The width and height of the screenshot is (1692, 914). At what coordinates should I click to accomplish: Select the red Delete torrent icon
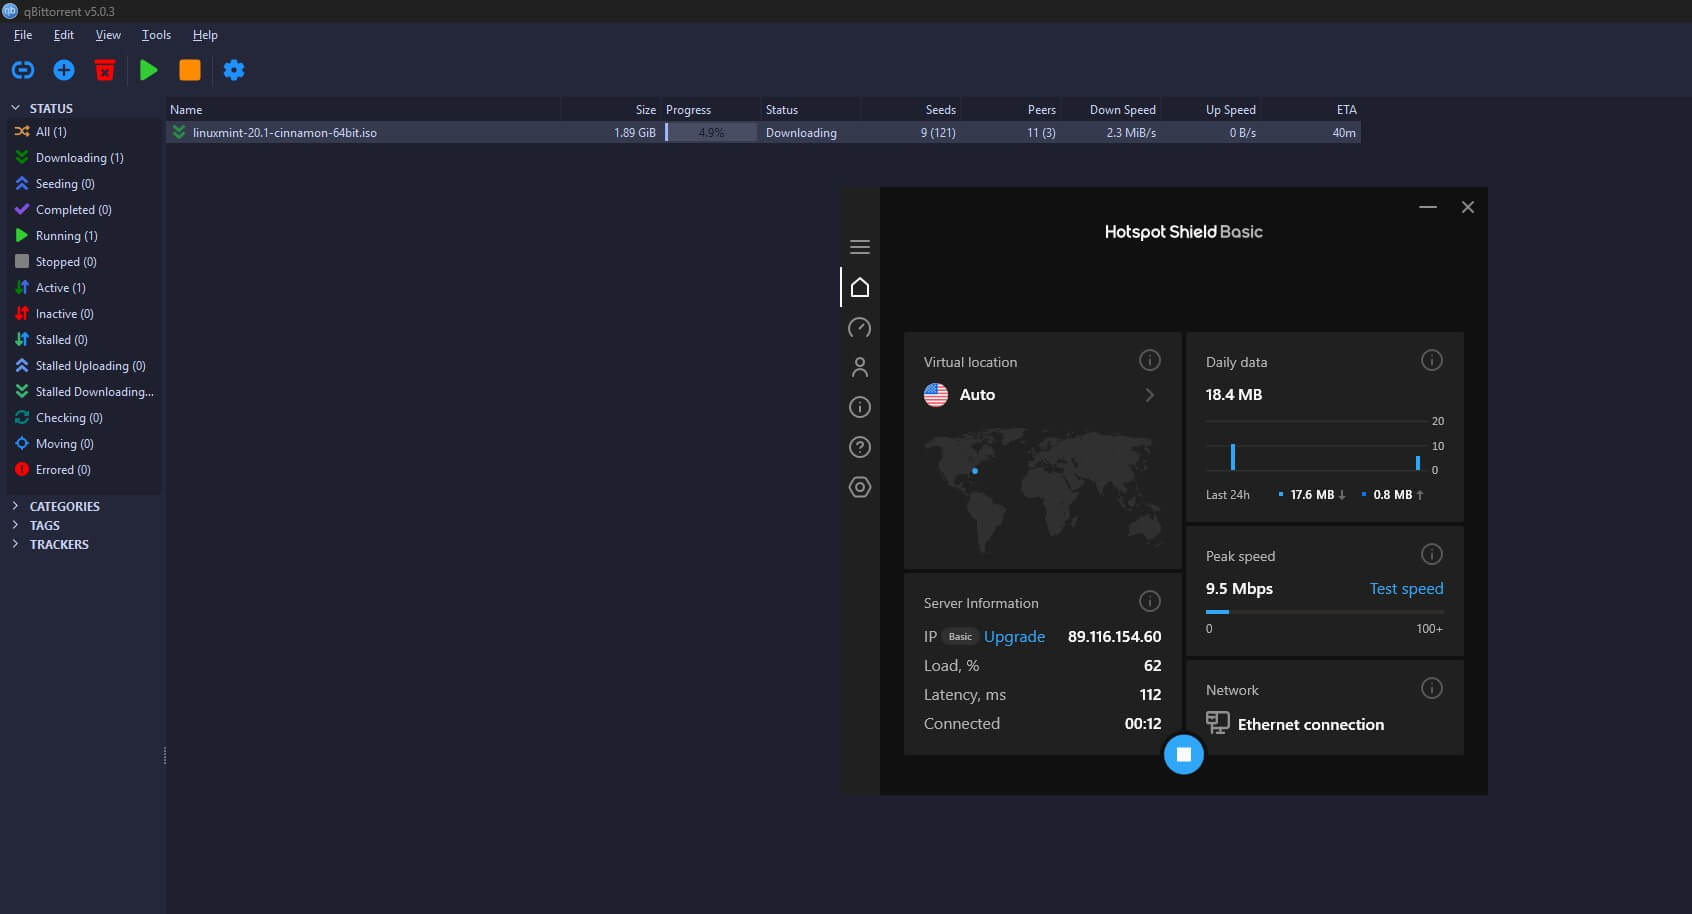(105, 70)
